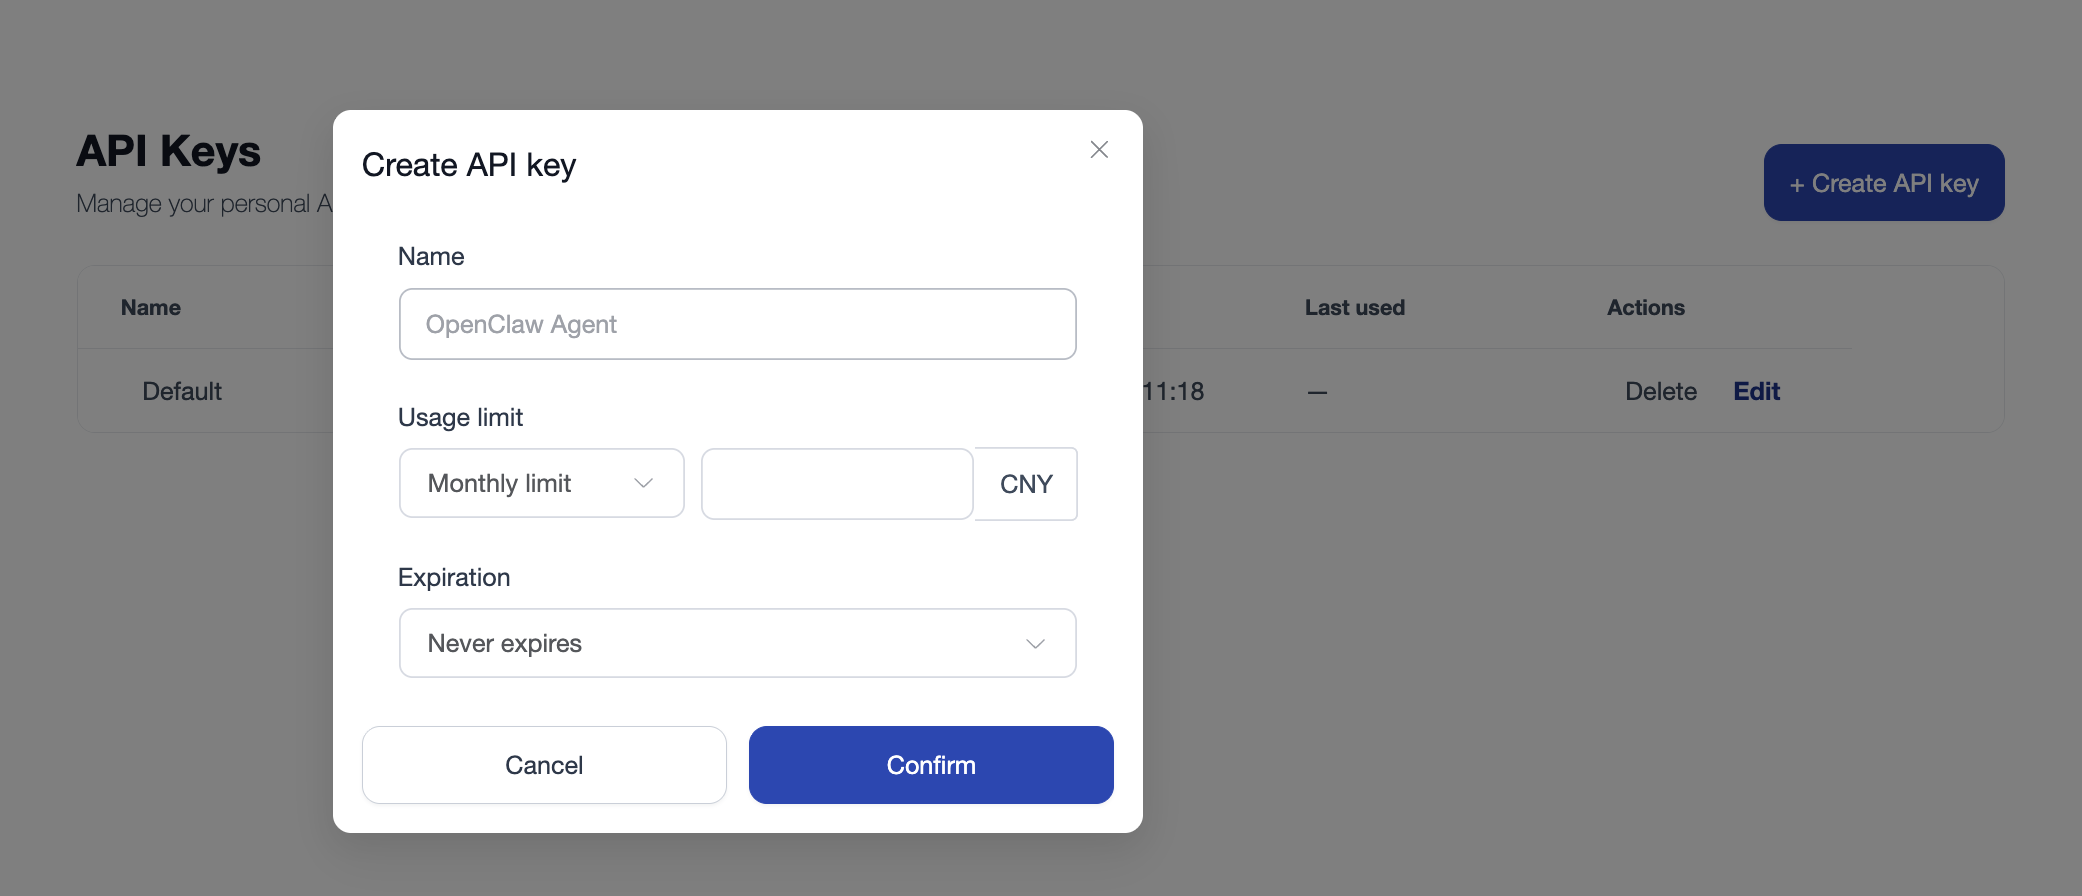Edit the Default API key
Viewport: 2082px width, 896px height.
[x=1756, y=391]
